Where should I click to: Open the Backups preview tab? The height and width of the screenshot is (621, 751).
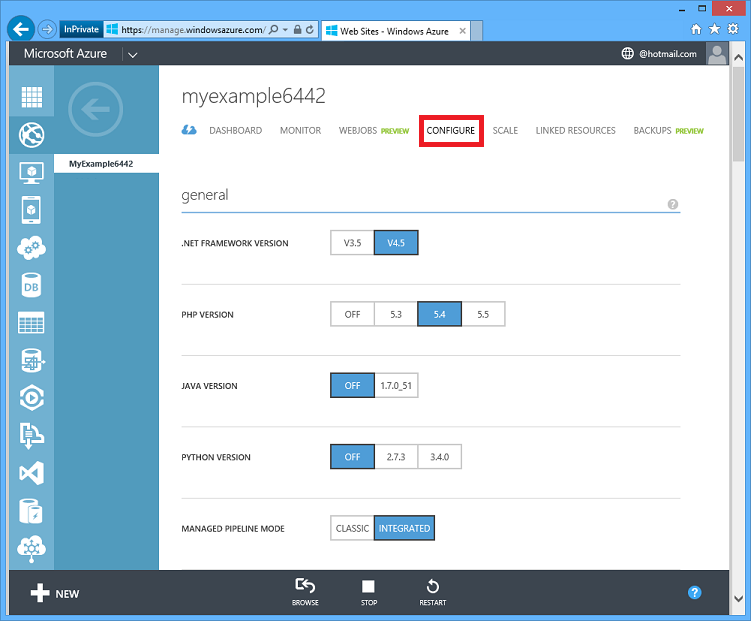tap(669, 130)
